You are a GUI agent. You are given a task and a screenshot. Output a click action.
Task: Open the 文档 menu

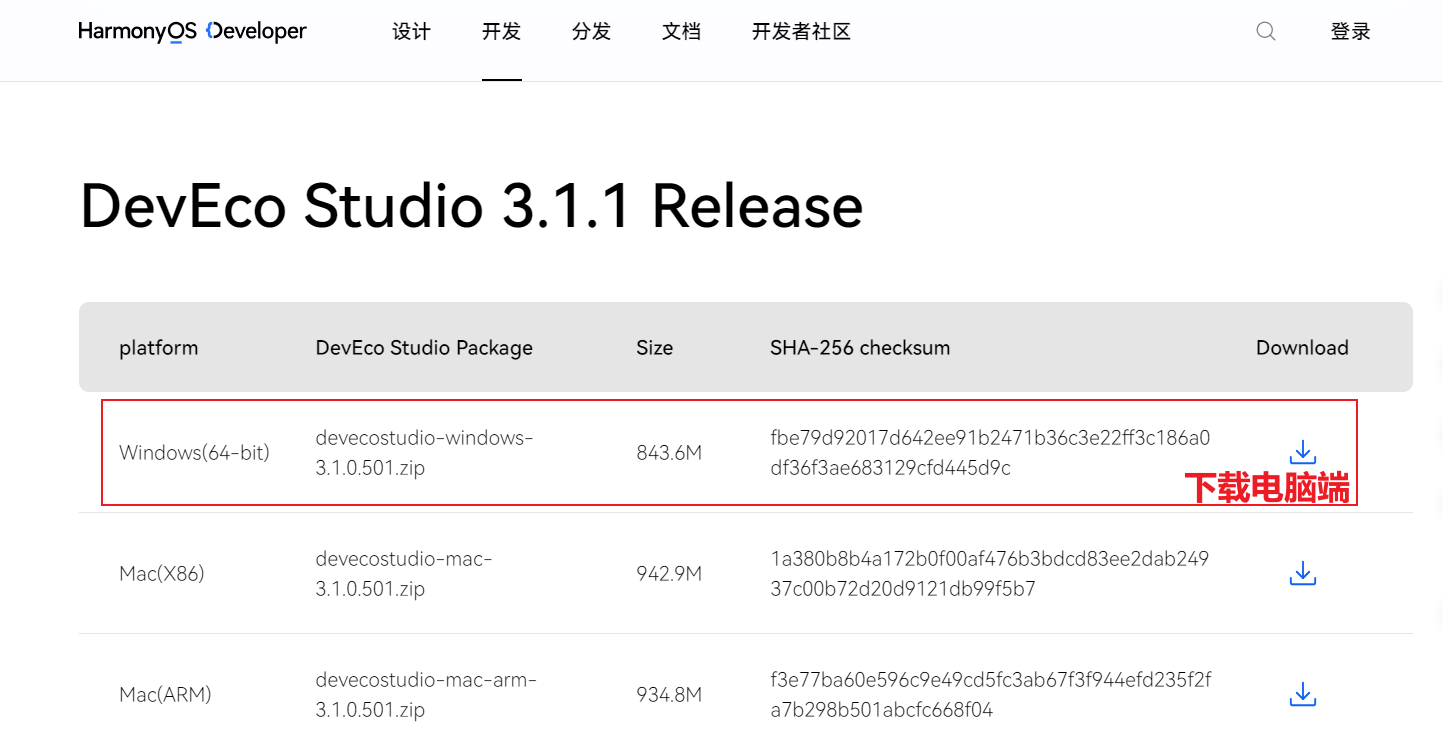click(681, 32)
